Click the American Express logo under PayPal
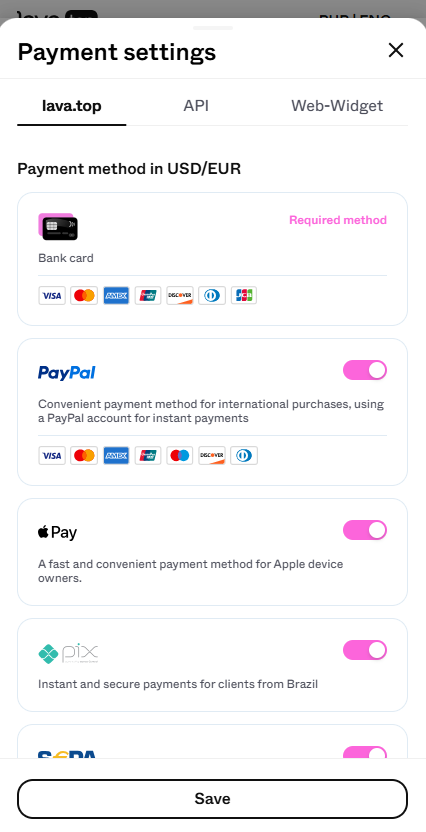426x832 pixels. [116, 455]
